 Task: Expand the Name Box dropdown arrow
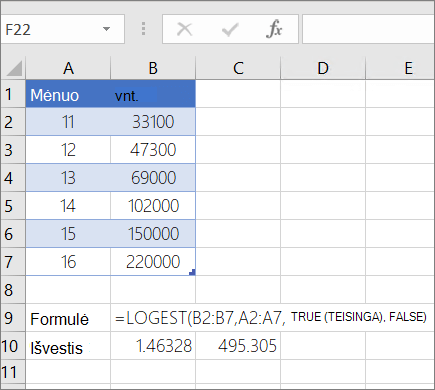point(106,29)
